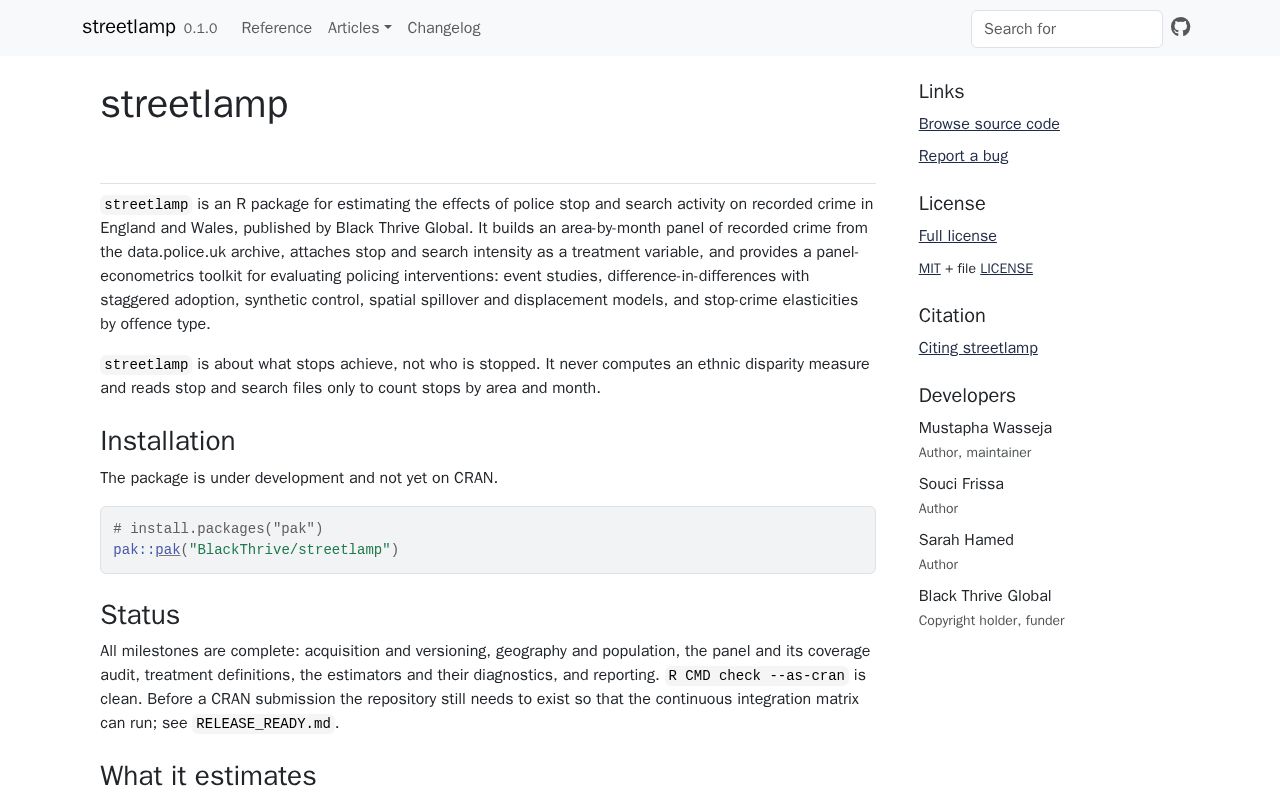1280x800 pixels.
Task: Click the Links sidebar heading
Action: 941,92
